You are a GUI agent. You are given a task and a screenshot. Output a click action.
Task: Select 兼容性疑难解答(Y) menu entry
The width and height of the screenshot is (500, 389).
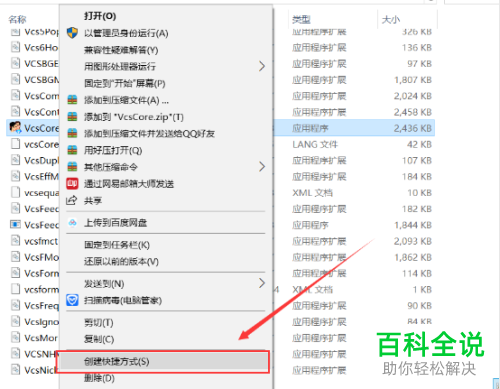point(121,50)
